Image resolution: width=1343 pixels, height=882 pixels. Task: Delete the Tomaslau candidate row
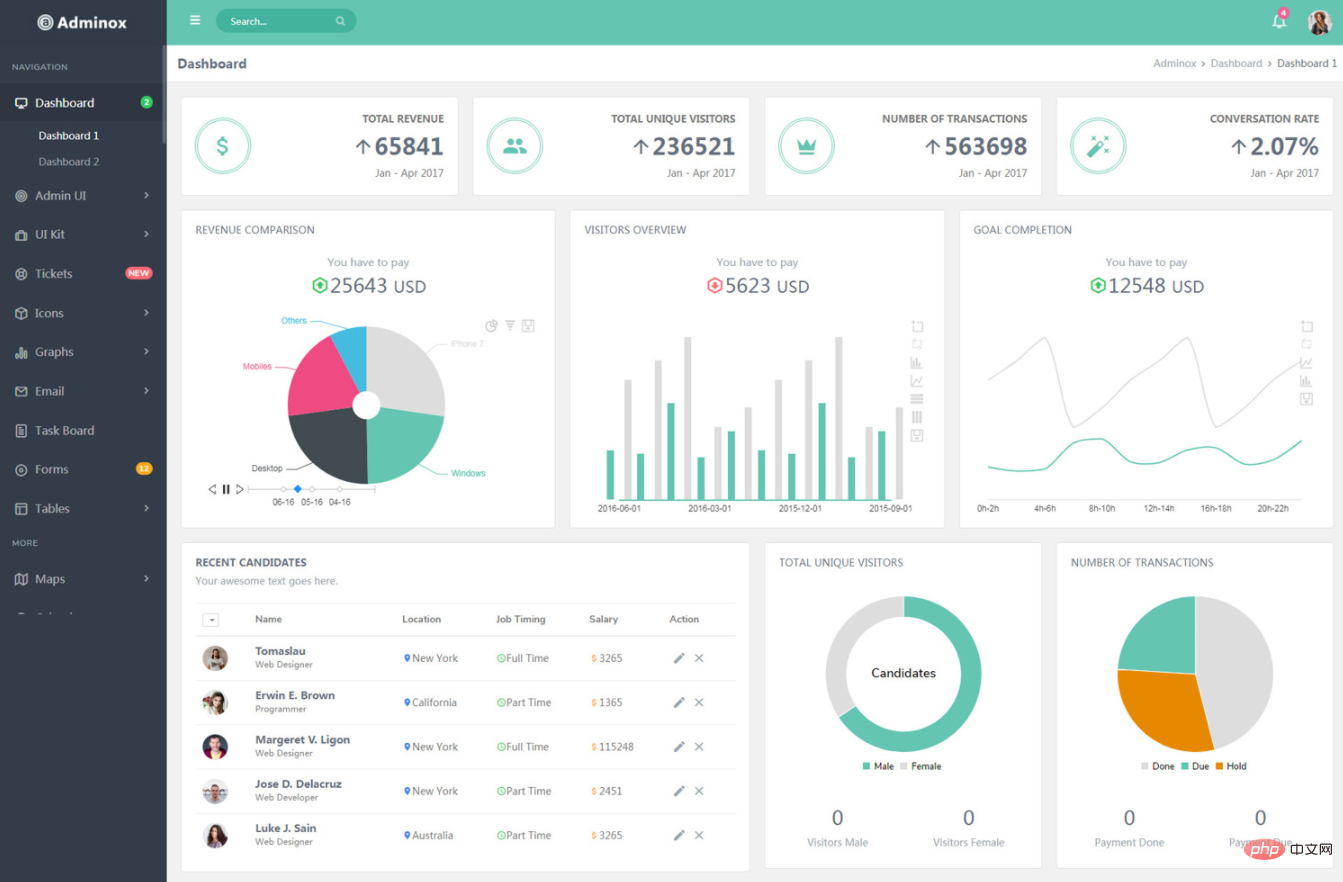[699, 658]
